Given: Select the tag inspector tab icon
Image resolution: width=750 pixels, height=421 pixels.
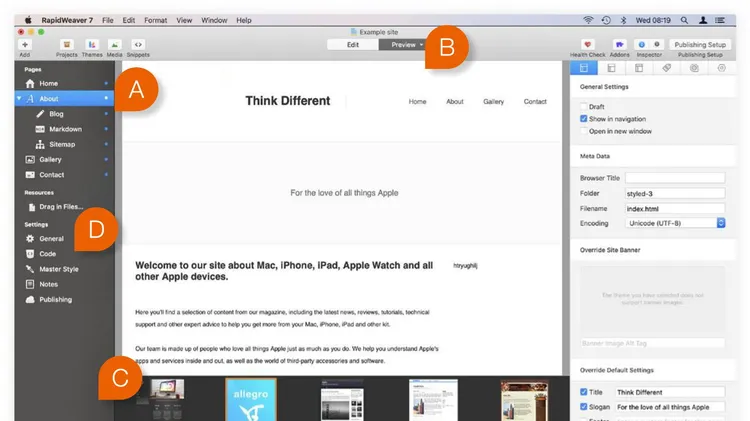Looking at the screenshot, I should tap(666, 68).
